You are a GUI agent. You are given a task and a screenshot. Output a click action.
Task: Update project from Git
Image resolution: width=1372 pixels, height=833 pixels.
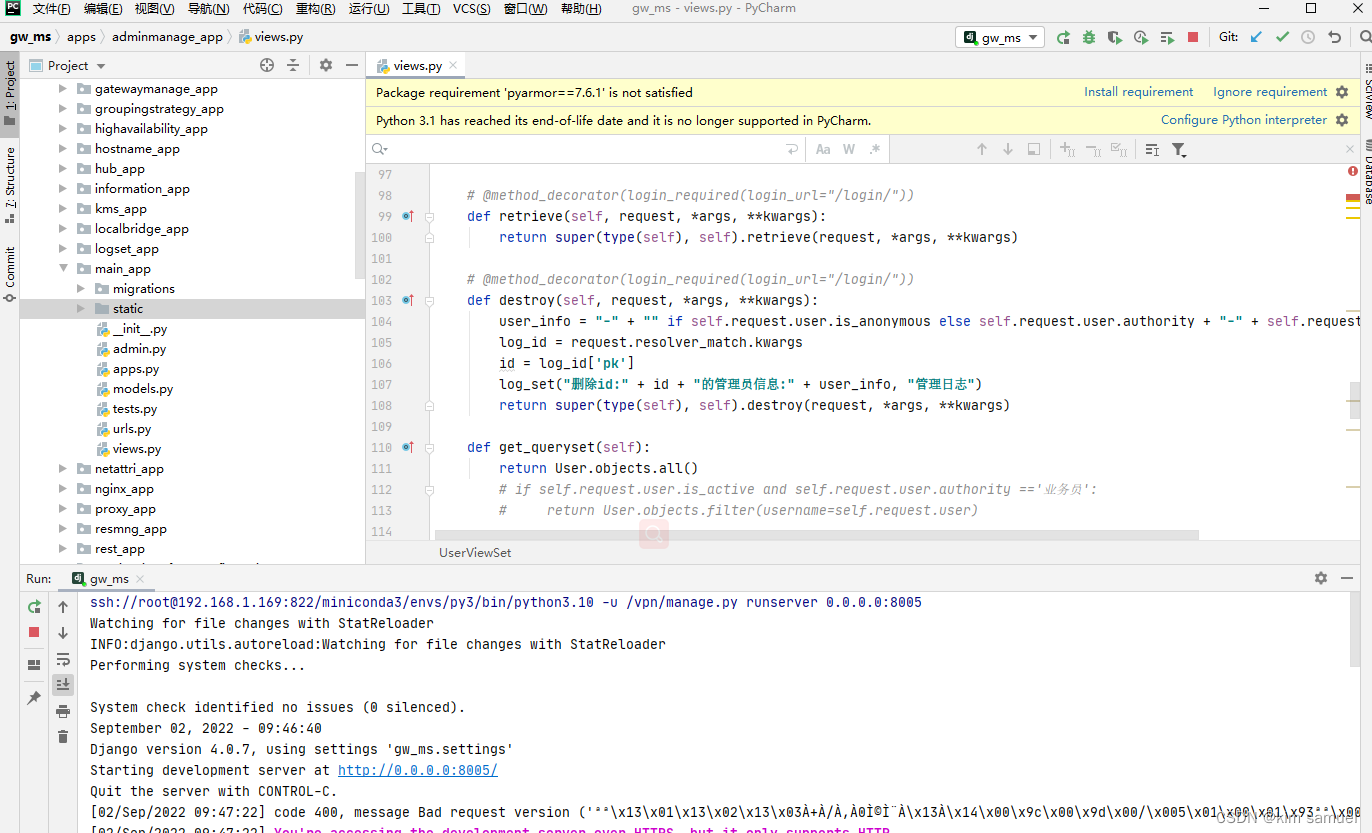(x=1256, y=37)
